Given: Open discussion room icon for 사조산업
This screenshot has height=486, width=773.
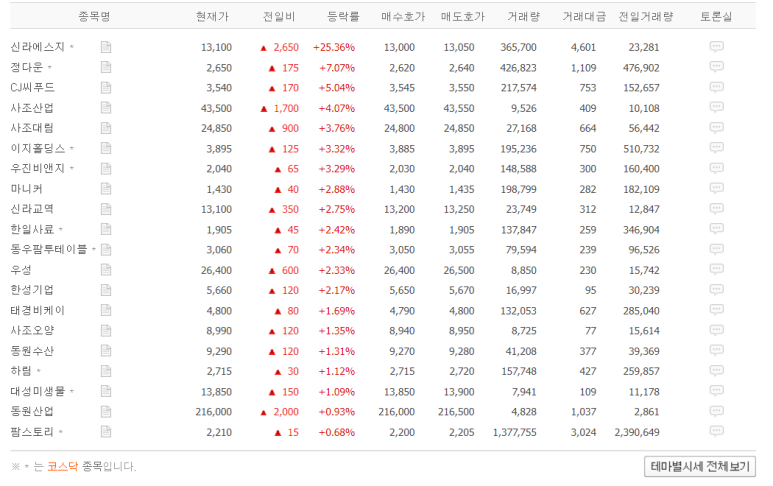Looking at the screenshot, I should (716, 107).
